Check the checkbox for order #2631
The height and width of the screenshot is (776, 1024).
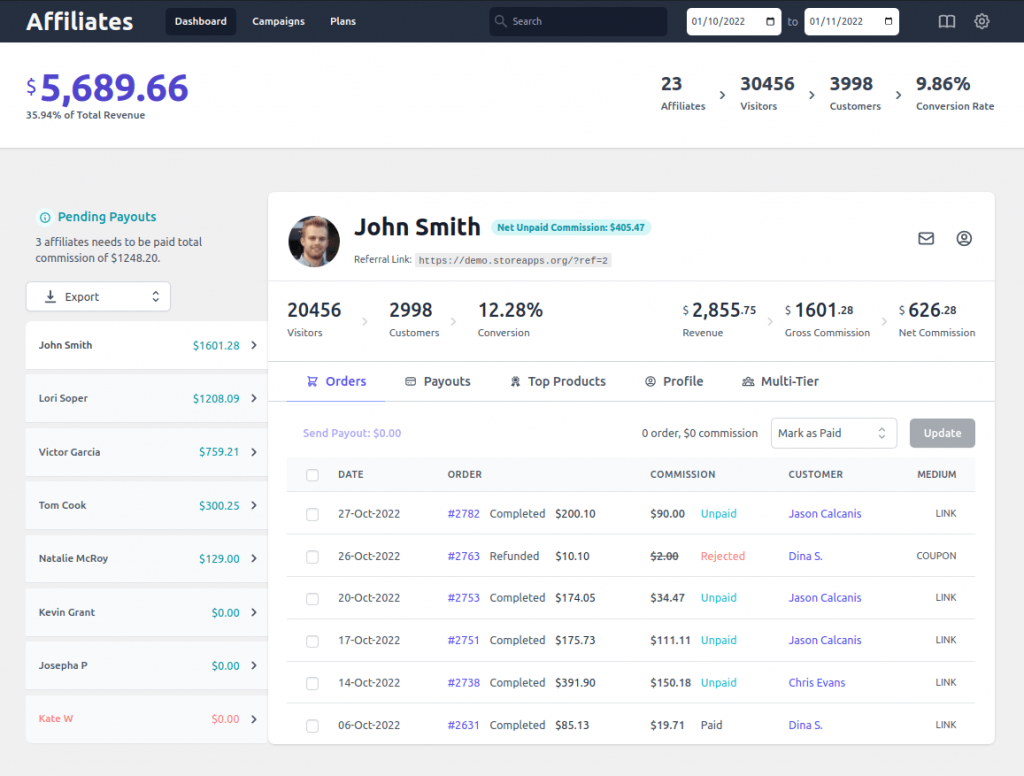[312, 724]
